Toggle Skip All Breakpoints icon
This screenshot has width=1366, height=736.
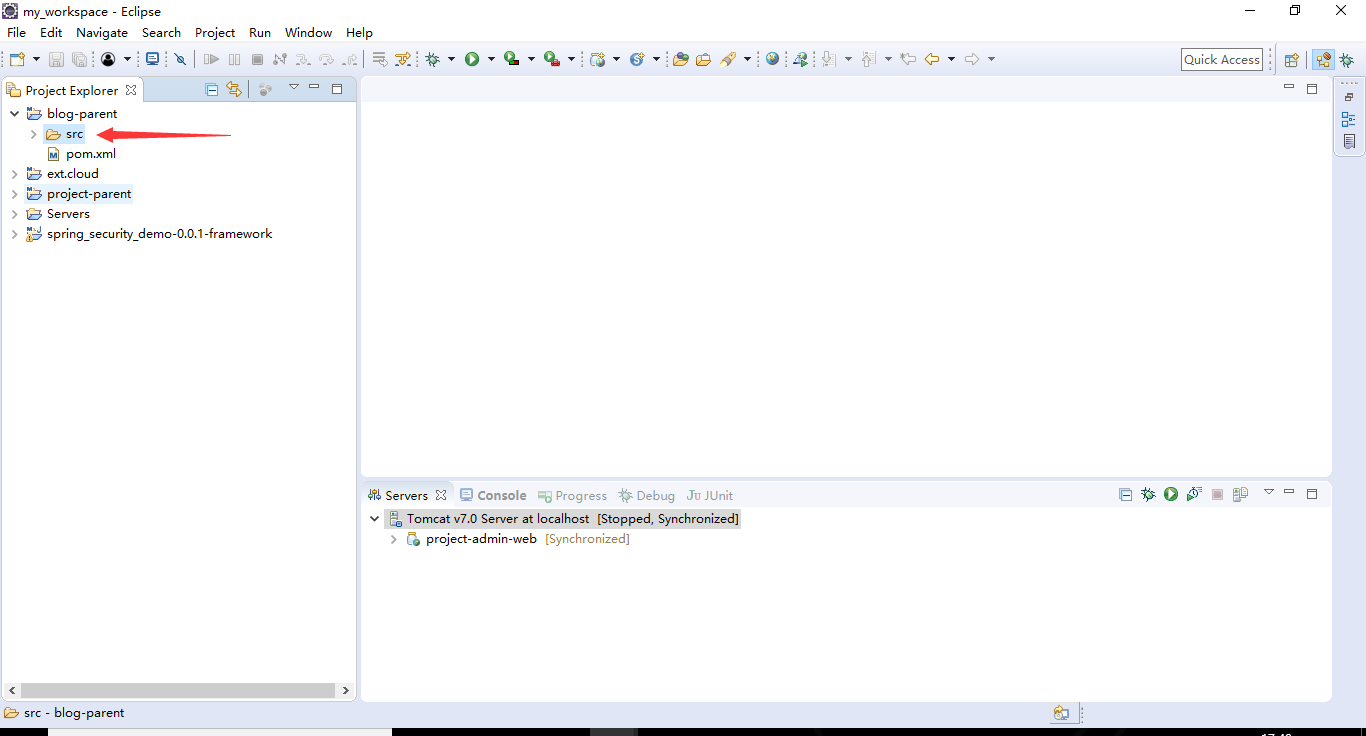[180, 59]
